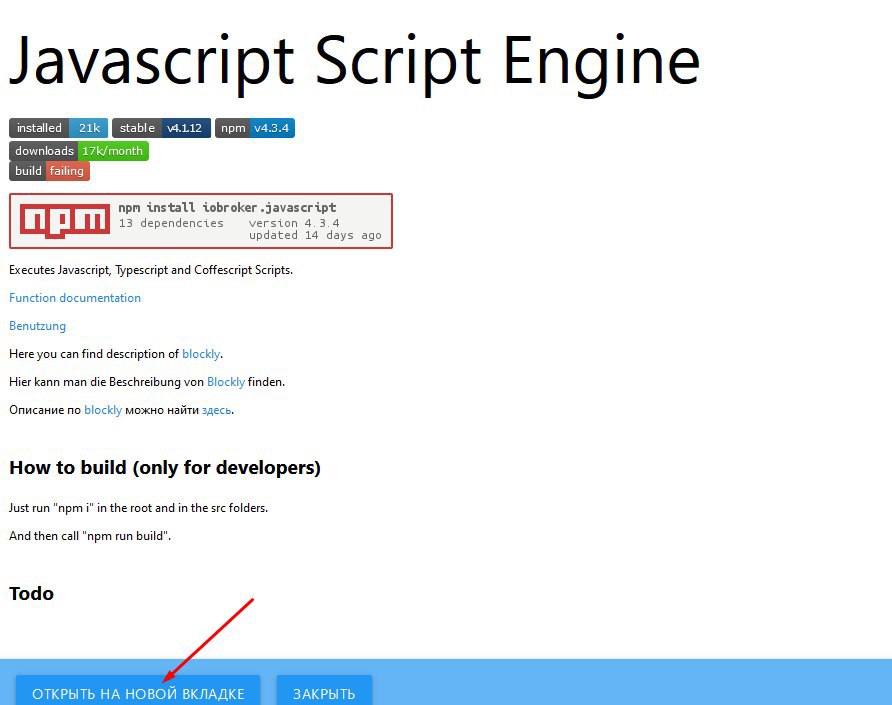
Task: Click the Todo heading
Action: [31, 593]
